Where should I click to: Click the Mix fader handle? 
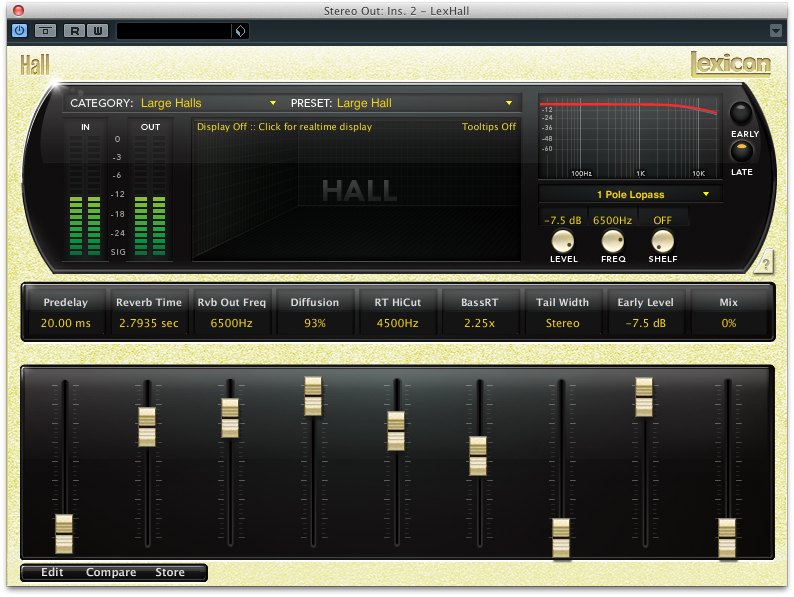point(727,538)
